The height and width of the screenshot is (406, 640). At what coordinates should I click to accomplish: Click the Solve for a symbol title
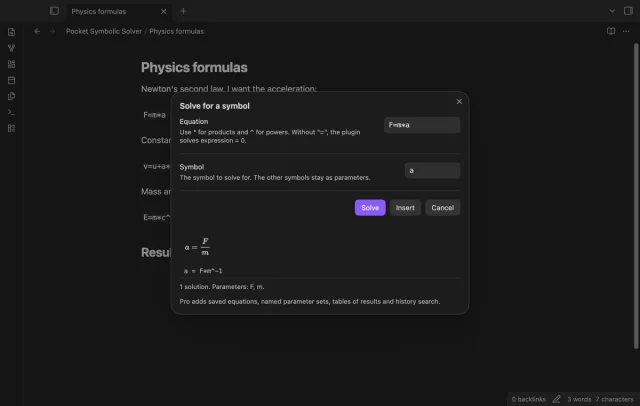point(214,106)
